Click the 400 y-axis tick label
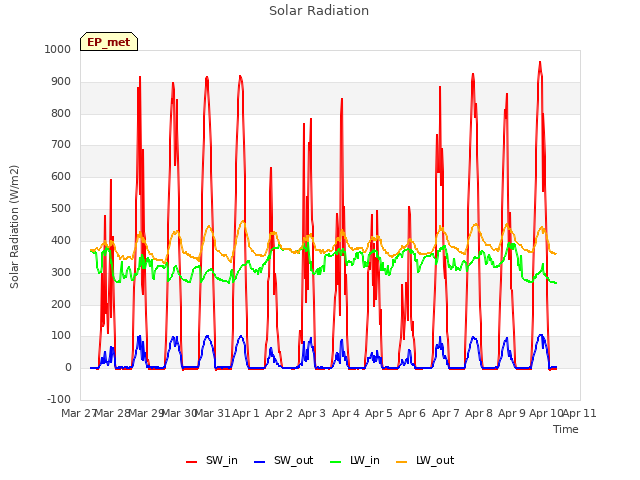This screenshot has width=640, height=480. pyautogui.click(x=61, y=241)
